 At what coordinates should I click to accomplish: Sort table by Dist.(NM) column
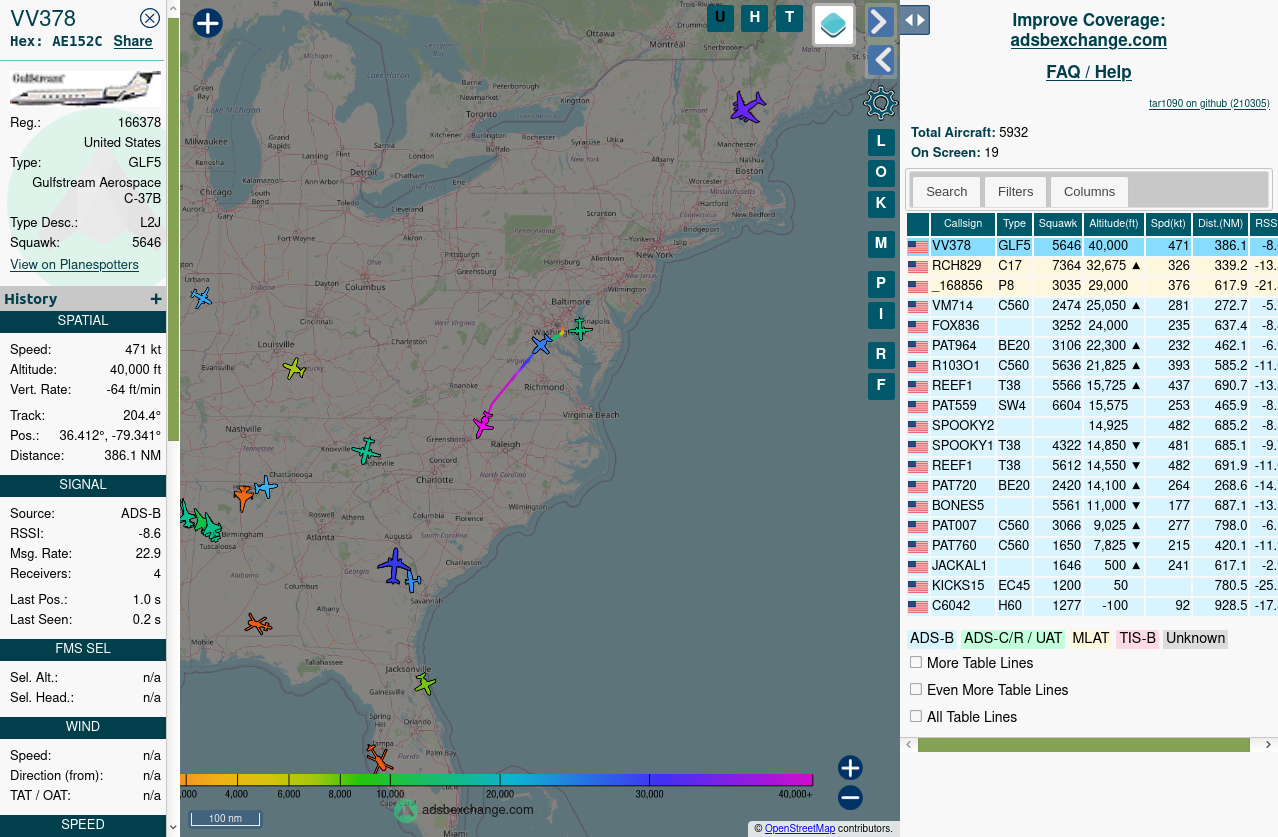1221,224
